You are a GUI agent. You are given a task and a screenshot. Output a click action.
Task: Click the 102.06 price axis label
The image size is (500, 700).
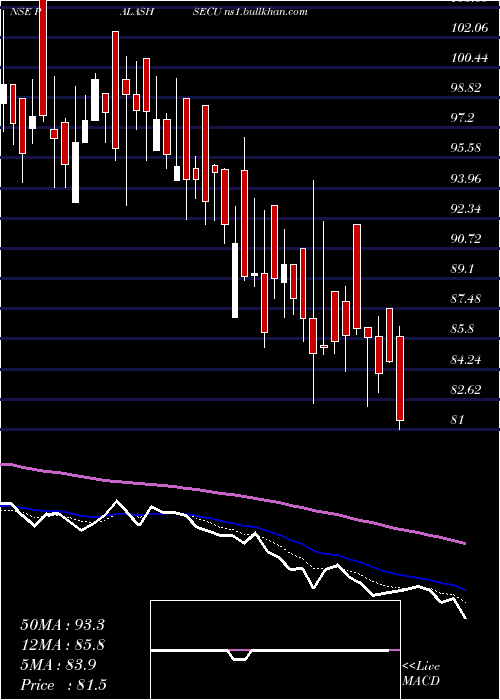coord(470,28)
